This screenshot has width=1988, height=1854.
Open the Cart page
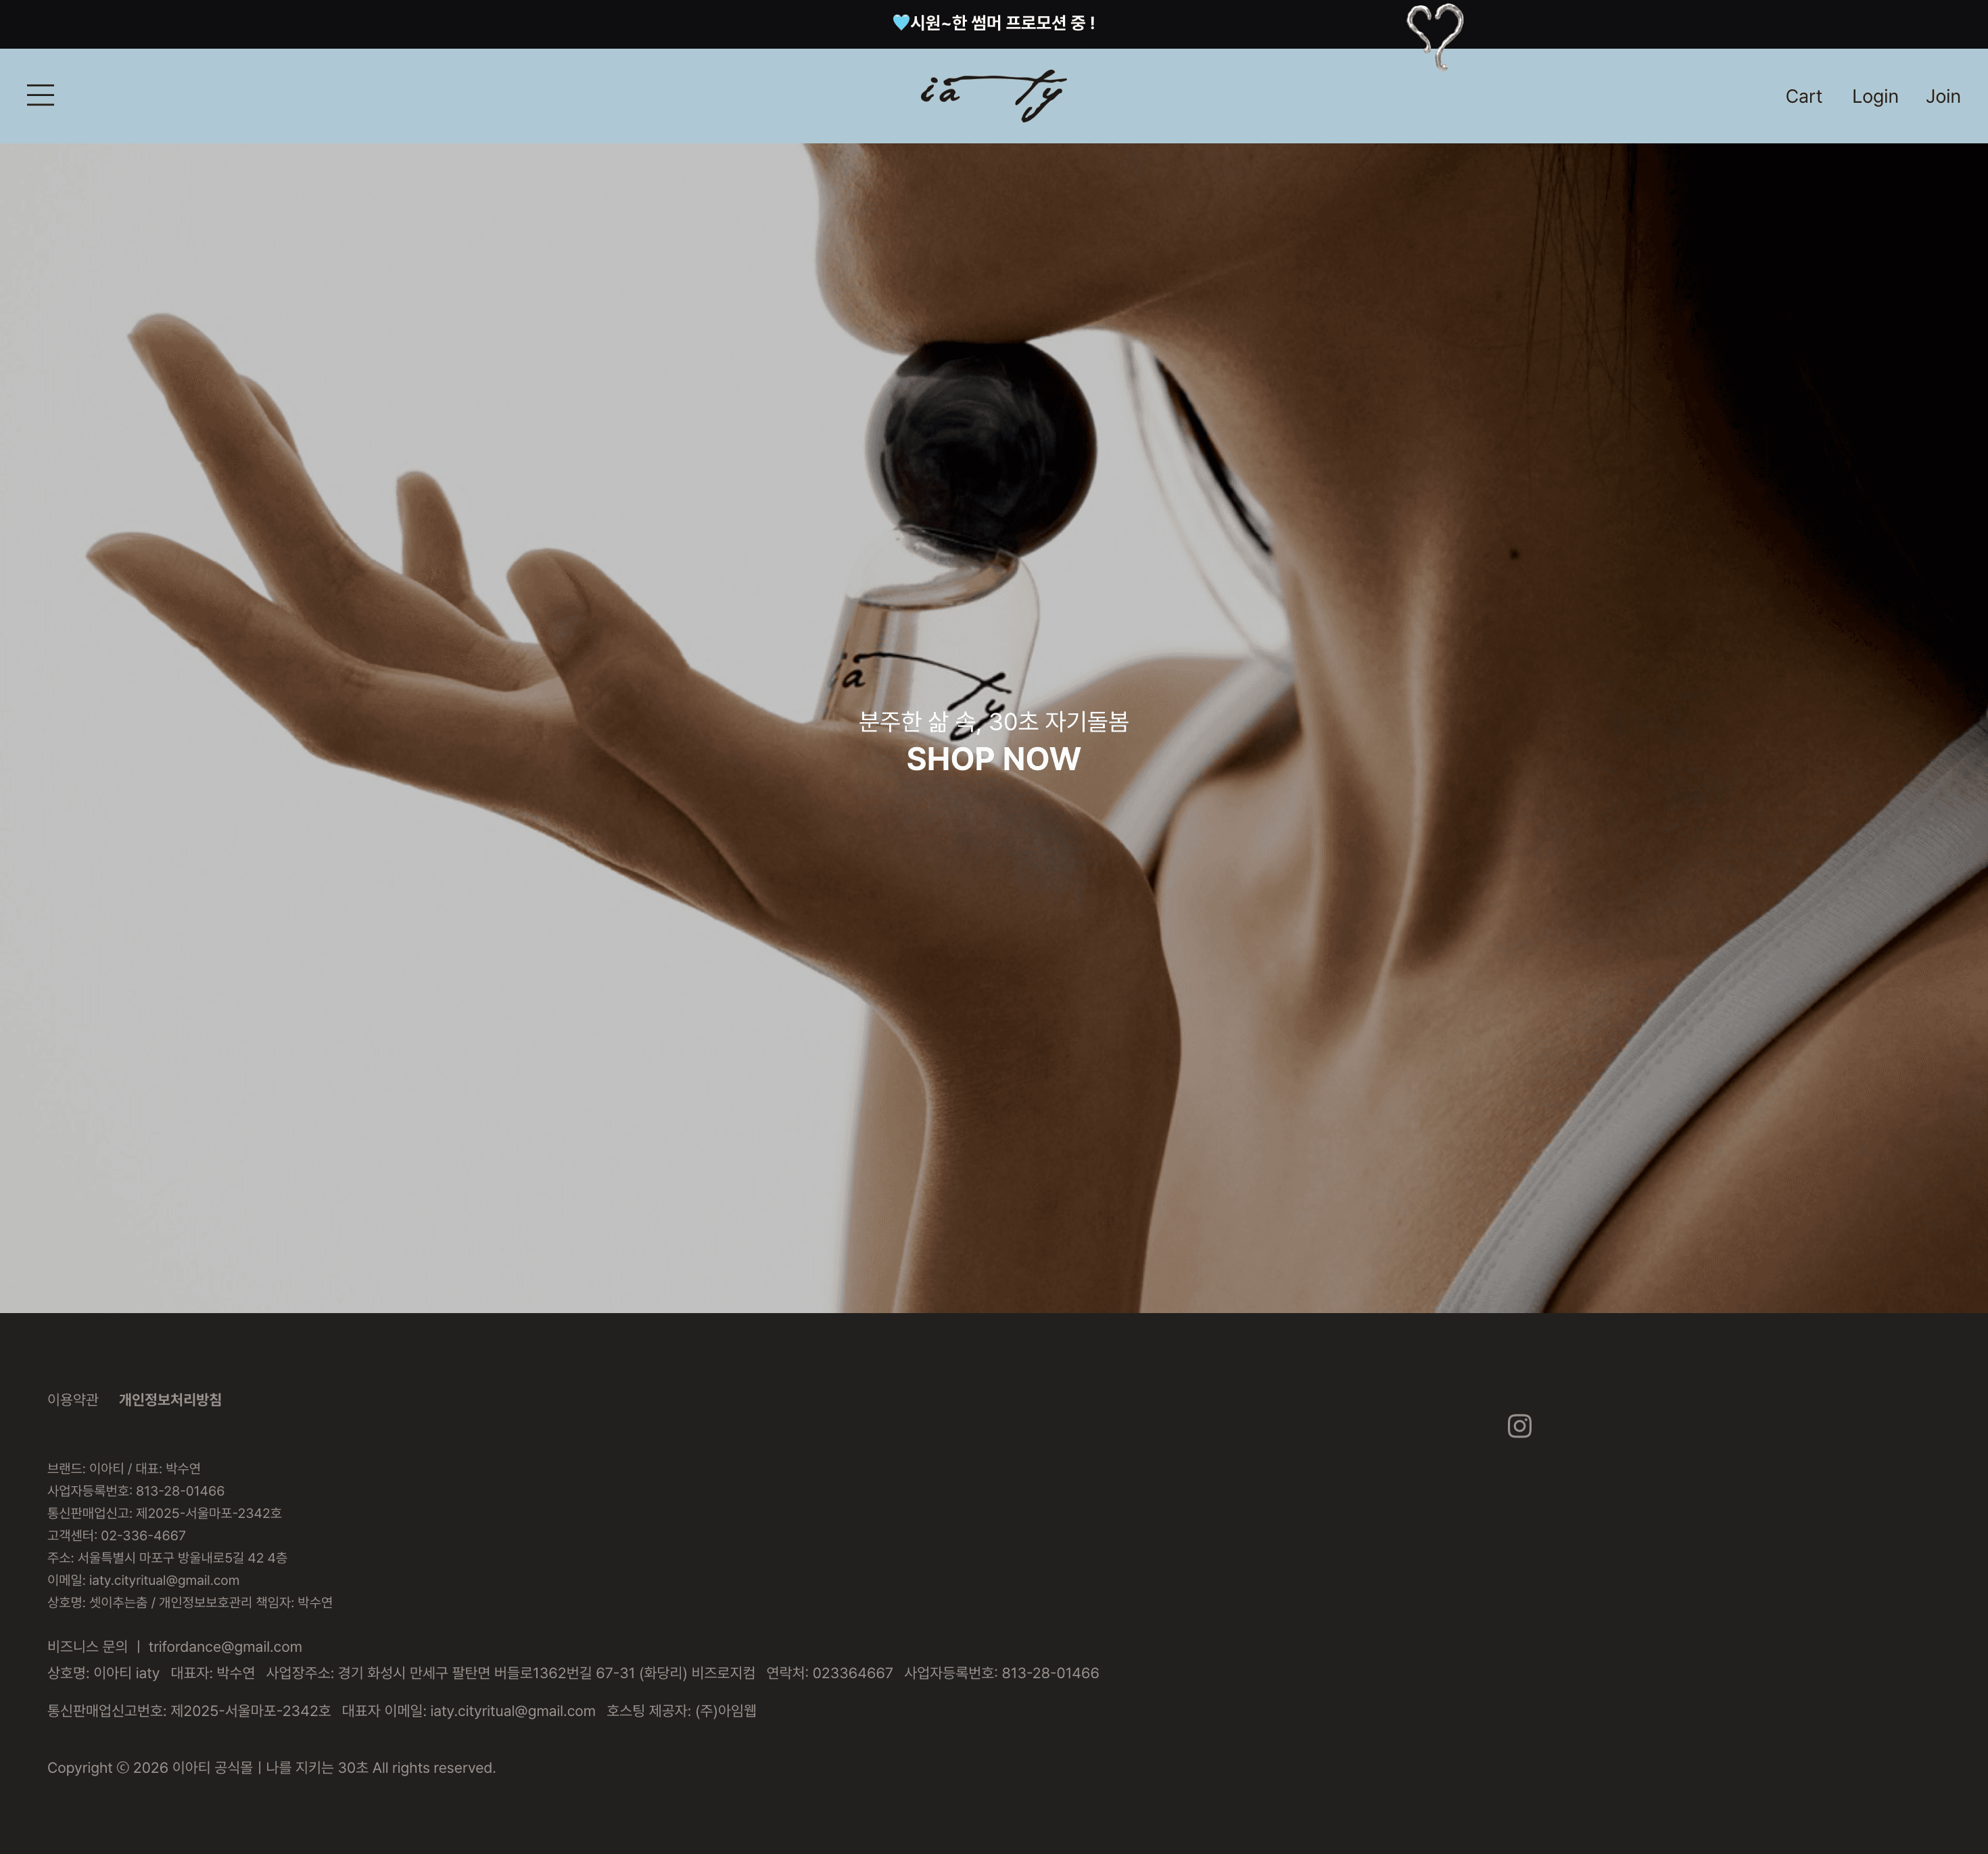(1803, 96)
